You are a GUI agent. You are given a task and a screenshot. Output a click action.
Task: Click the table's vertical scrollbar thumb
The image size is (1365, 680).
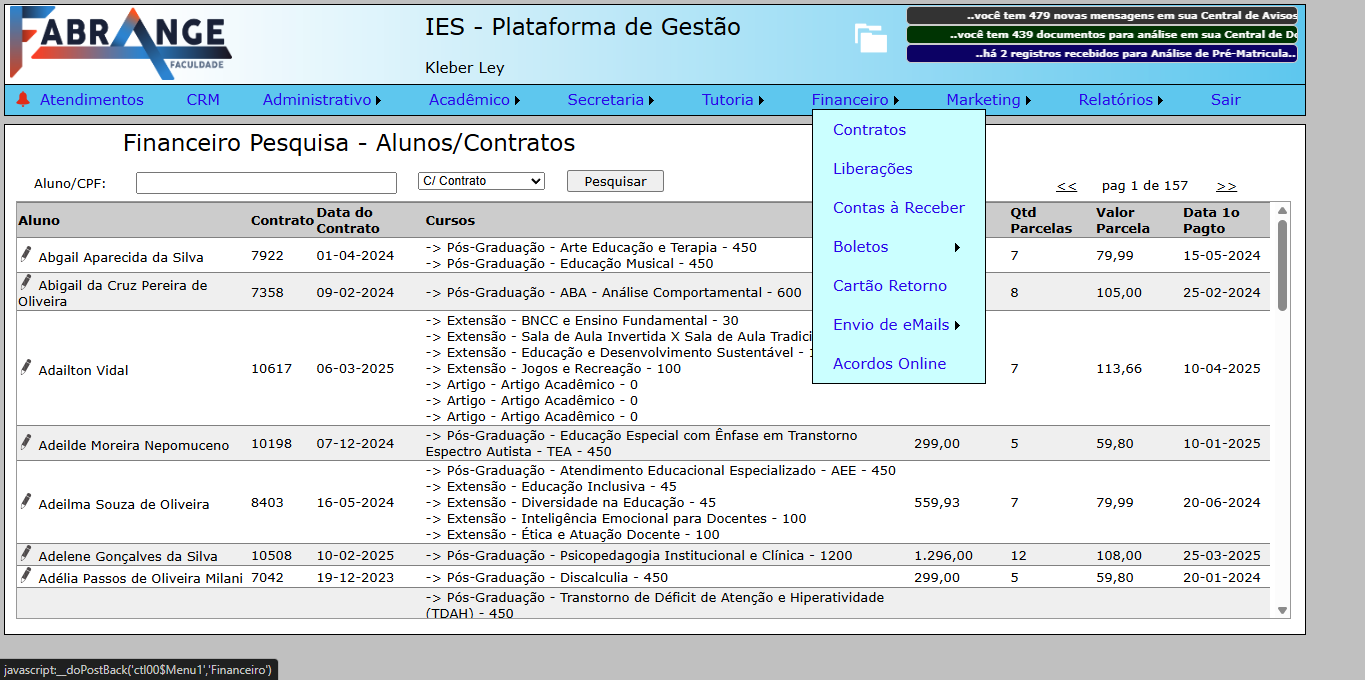tap(1282, 265)
